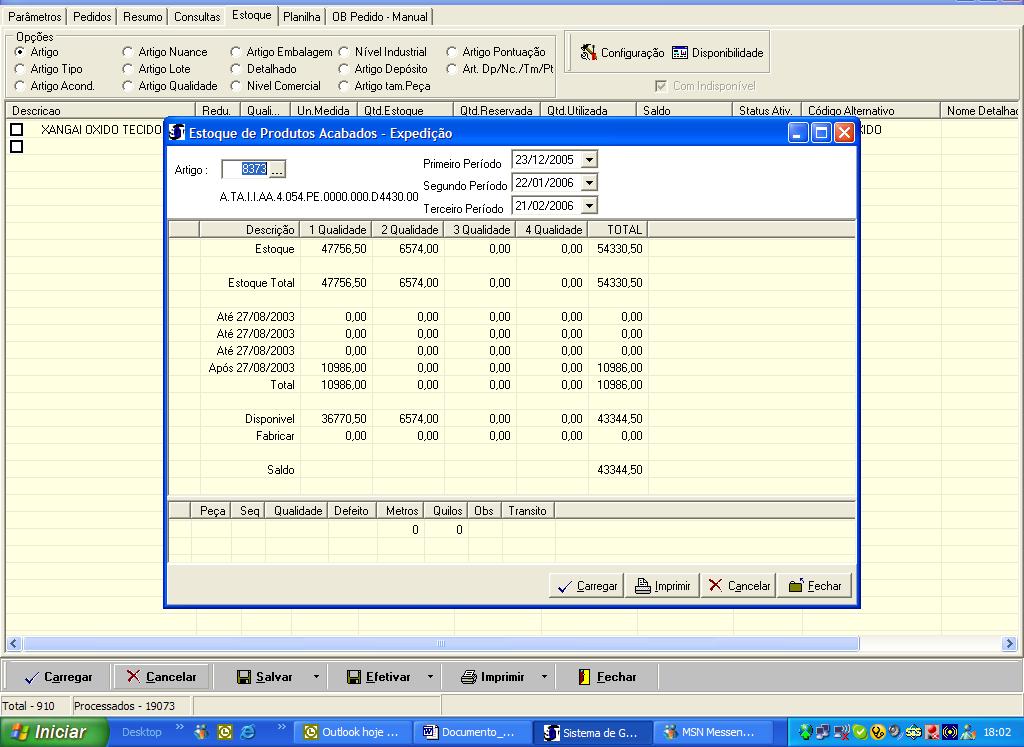Check the box beside XANGAI OXIDO TECIDO
Viewport: 1024px width, 747px height.
[17, 130]
